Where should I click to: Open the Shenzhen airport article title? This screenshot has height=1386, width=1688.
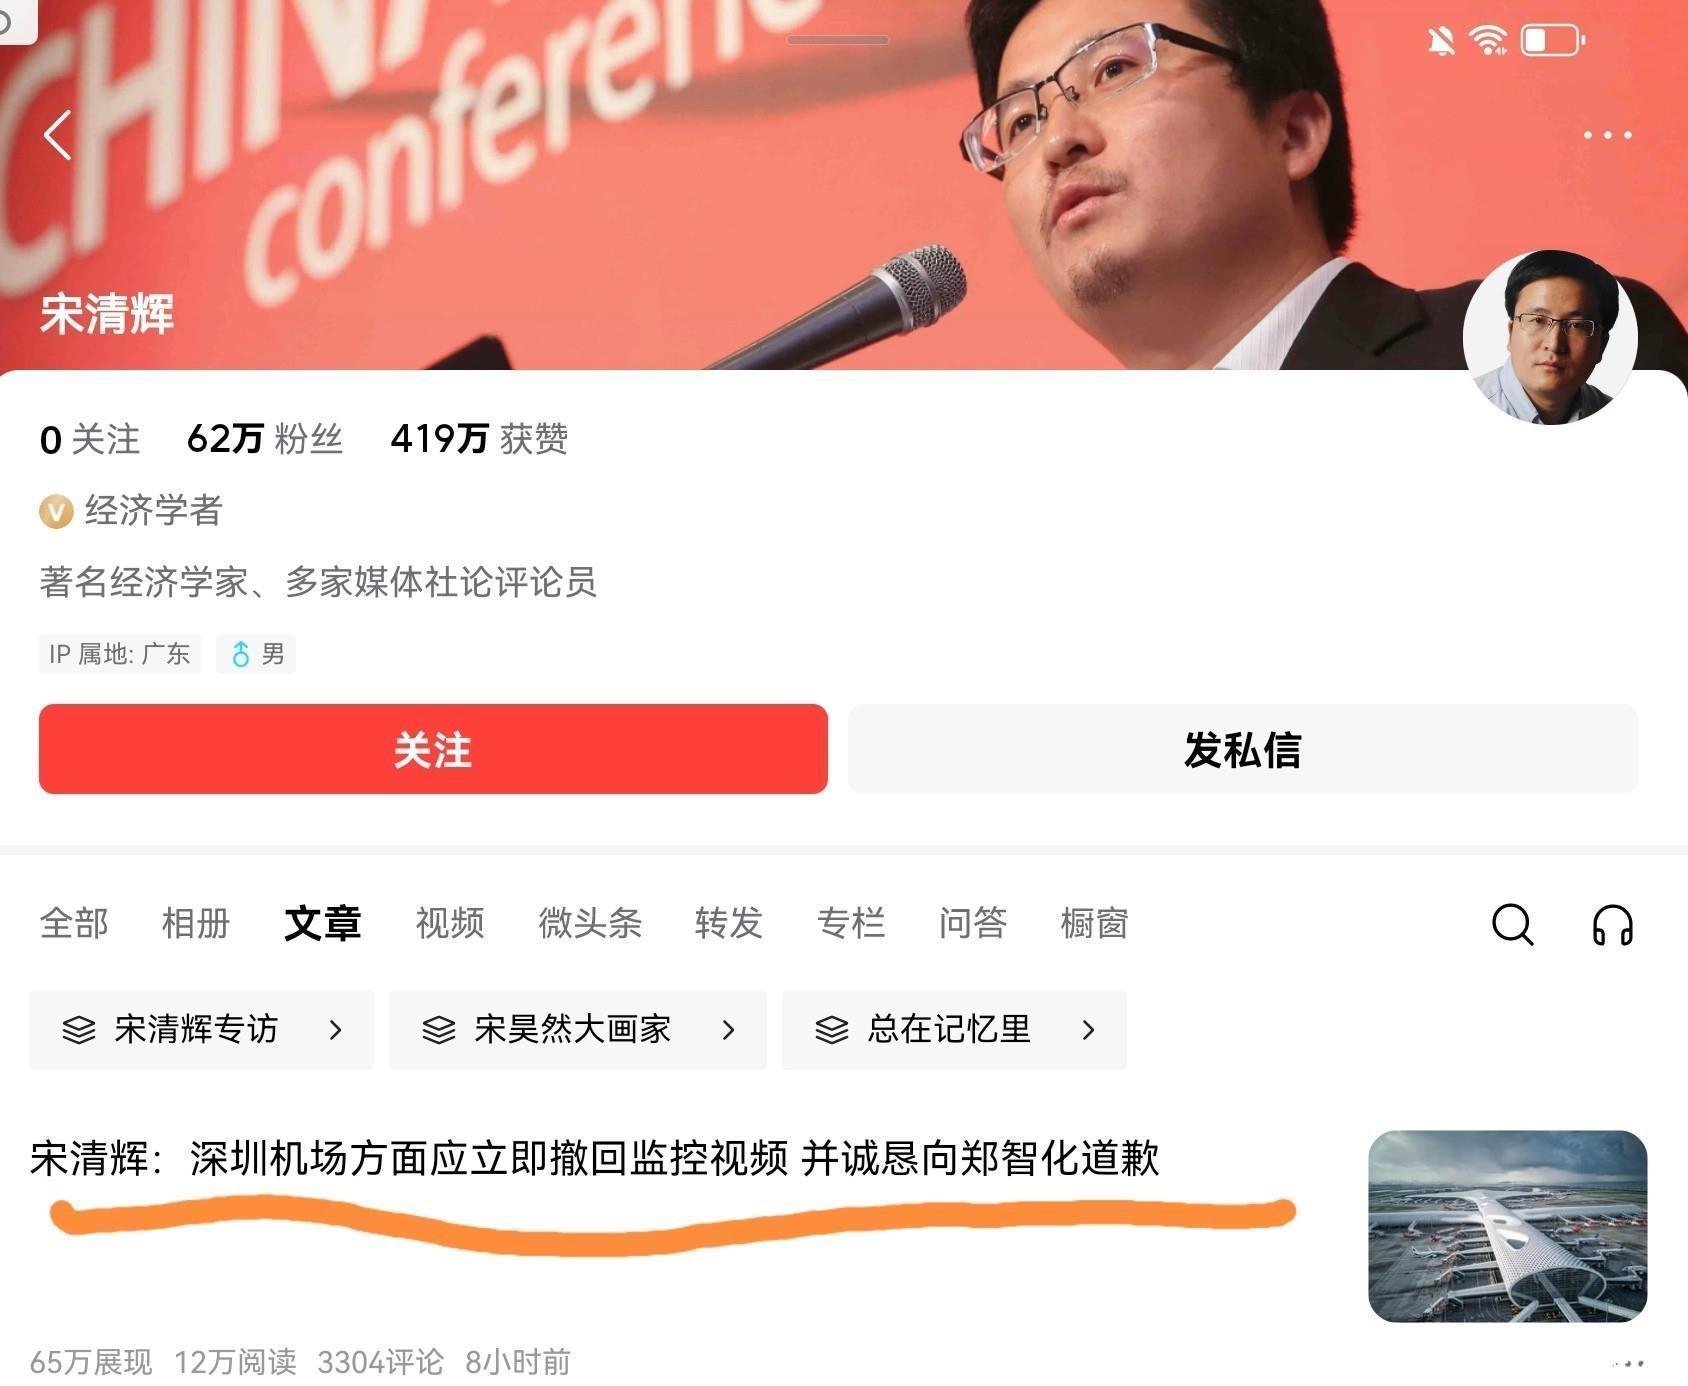click(595, 1158)
